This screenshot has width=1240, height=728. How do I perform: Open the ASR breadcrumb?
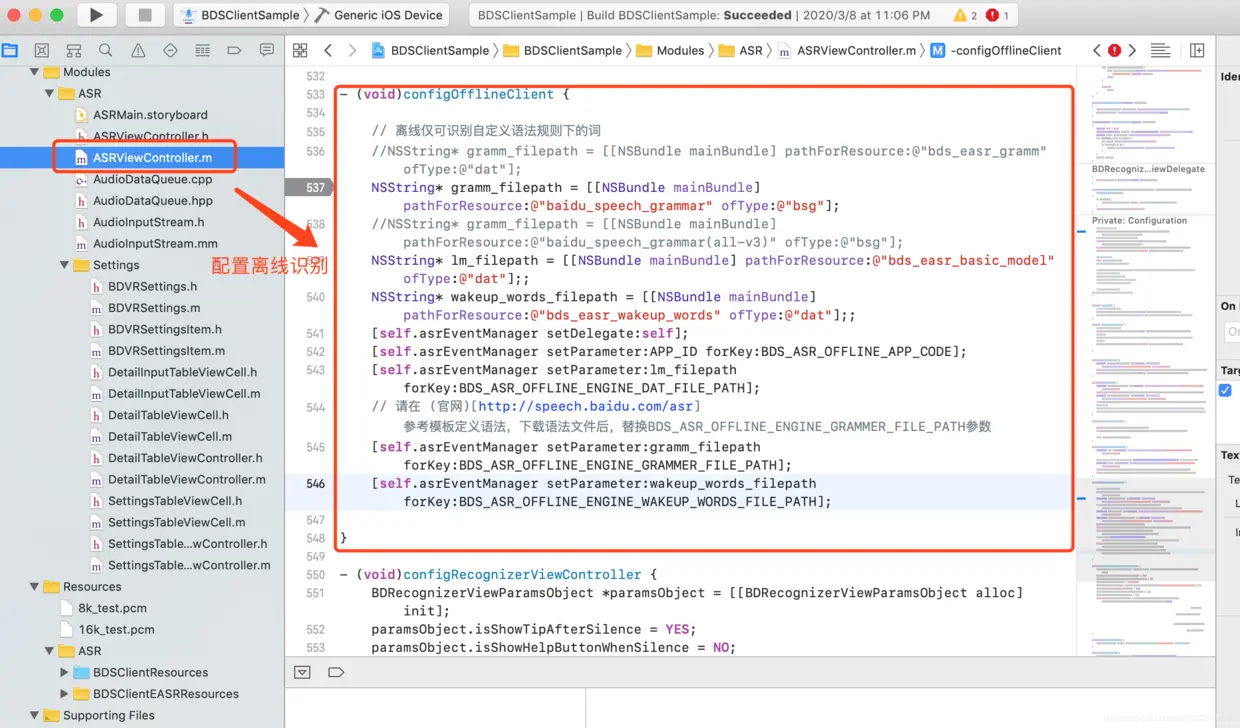(x=741, y=50)
